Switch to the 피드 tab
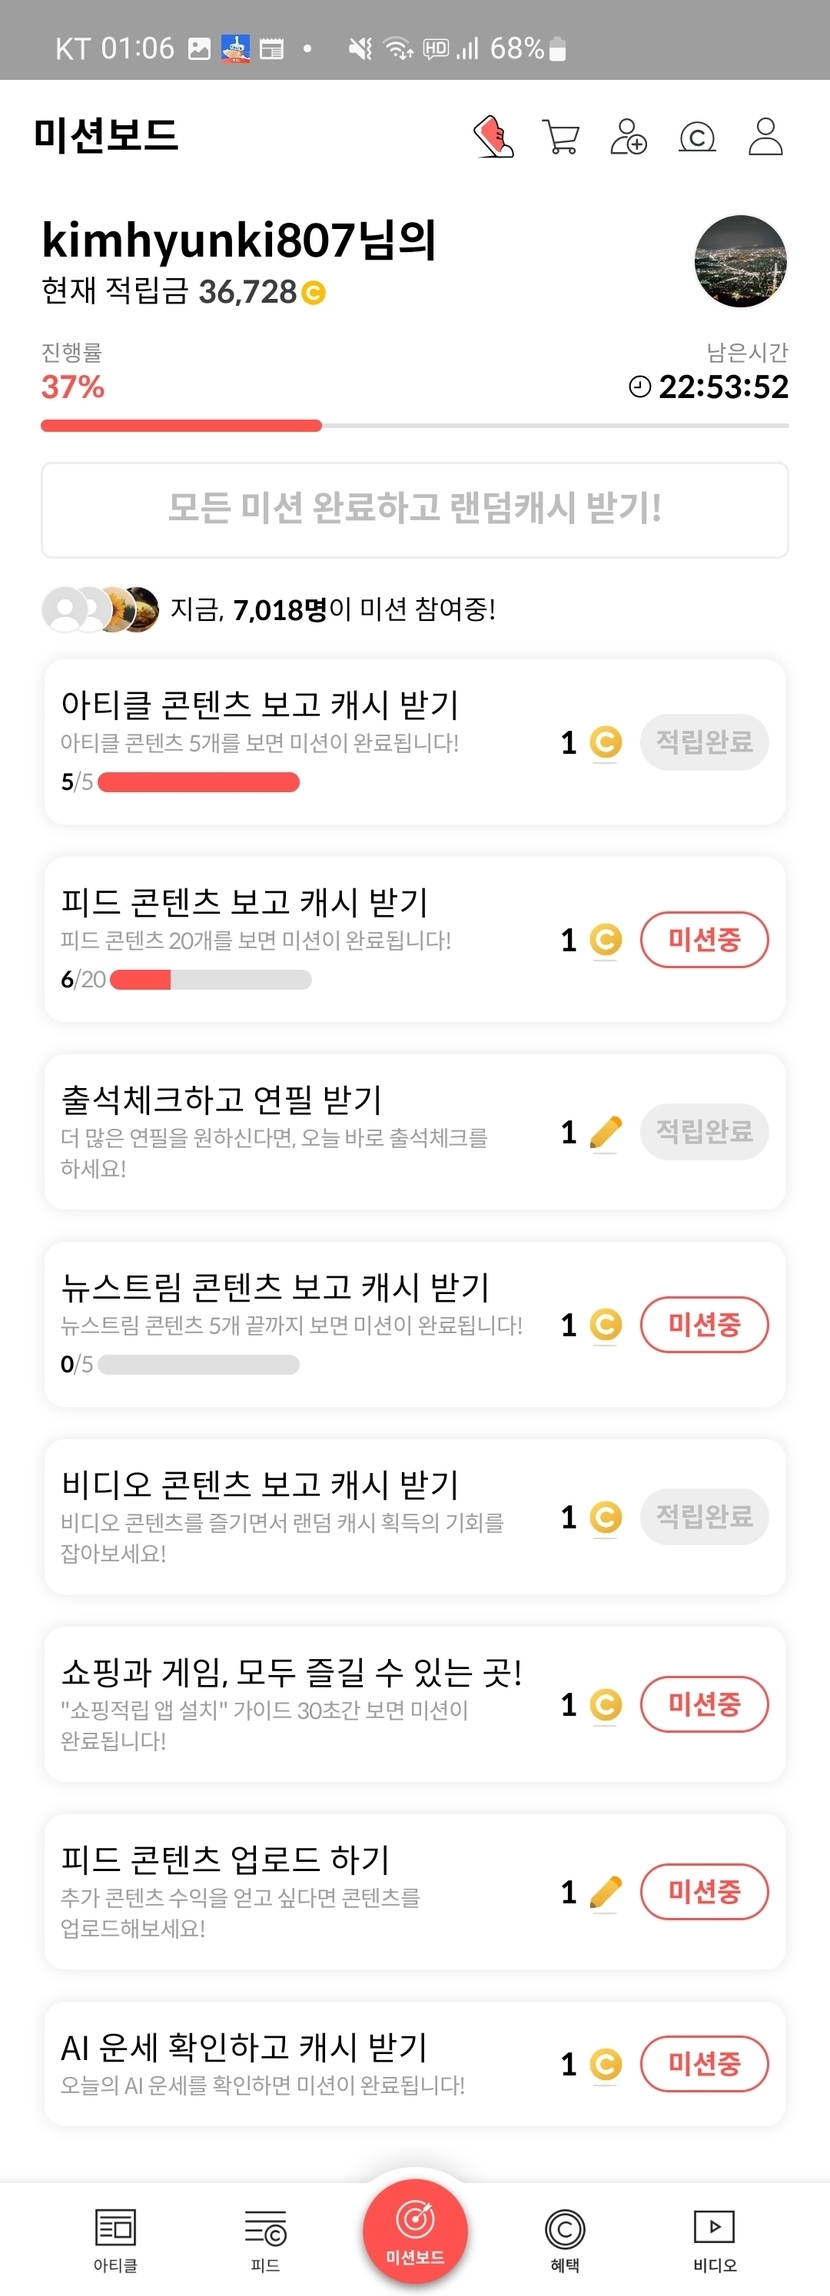This screenshot has width=830, height=2296. tap(265, 2238)
